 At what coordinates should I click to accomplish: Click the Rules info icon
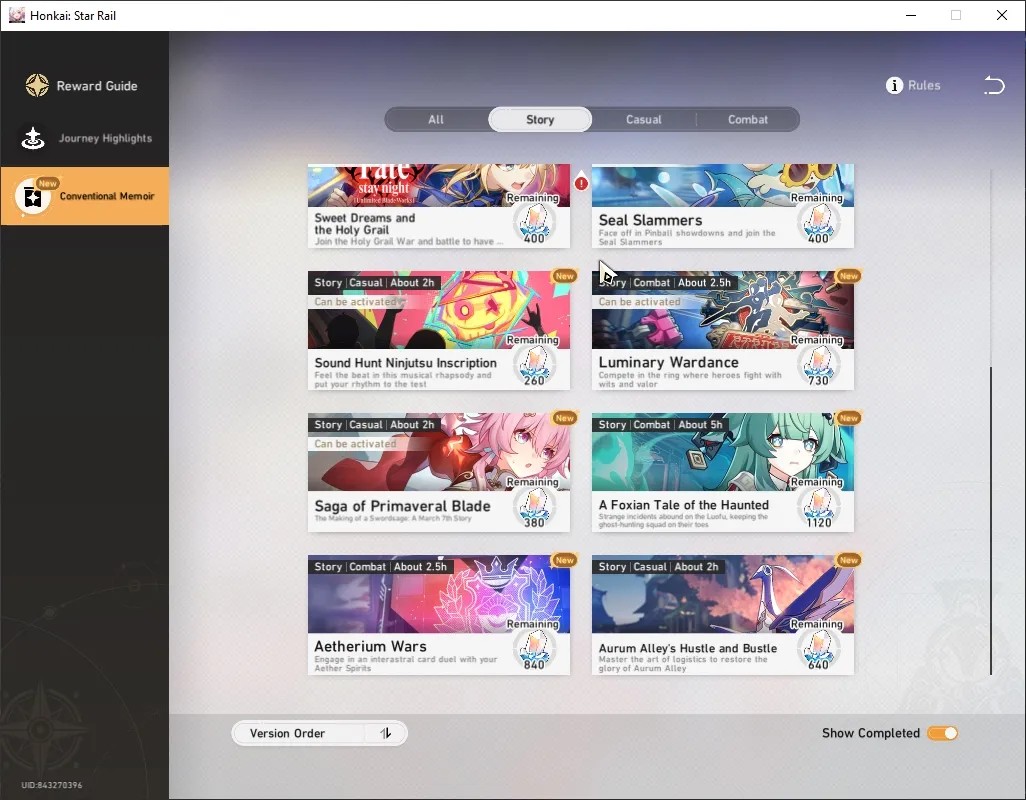[x=894, y=86]
